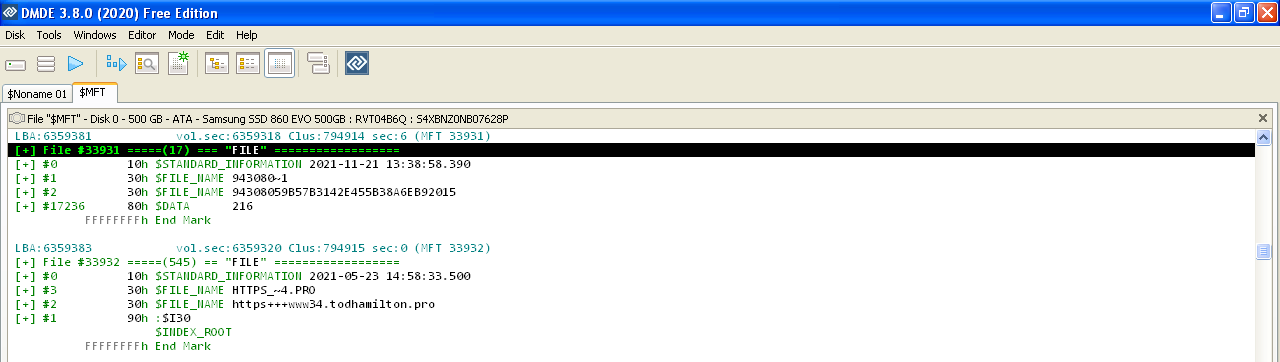Click the vertical scrollbar thumb

point(1264,251)
